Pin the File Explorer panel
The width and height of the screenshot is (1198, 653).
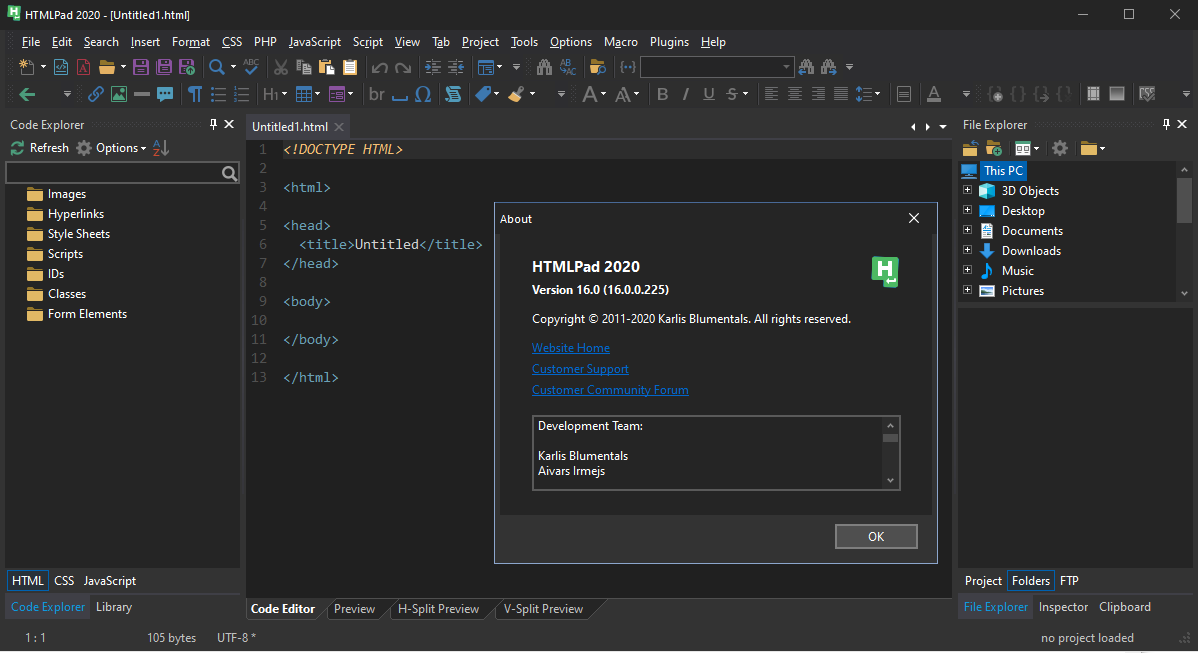[x=1166, y=124]
